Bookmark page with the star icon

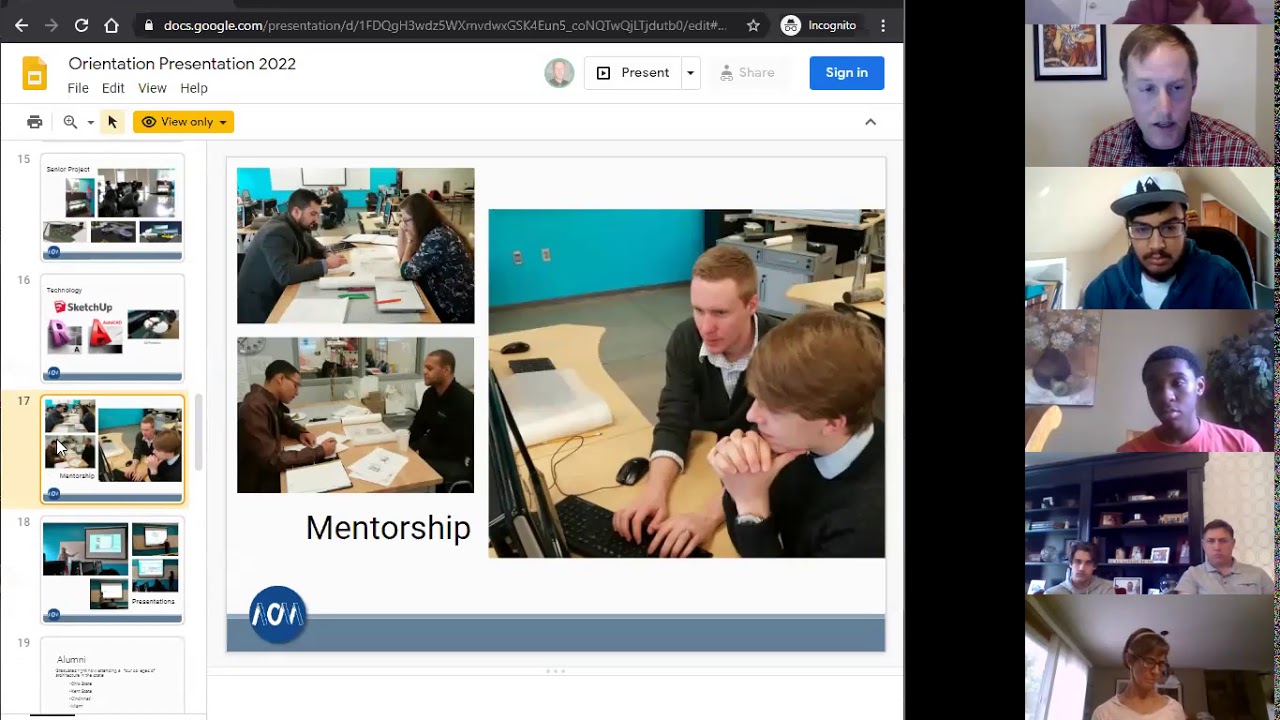point(753,25)
